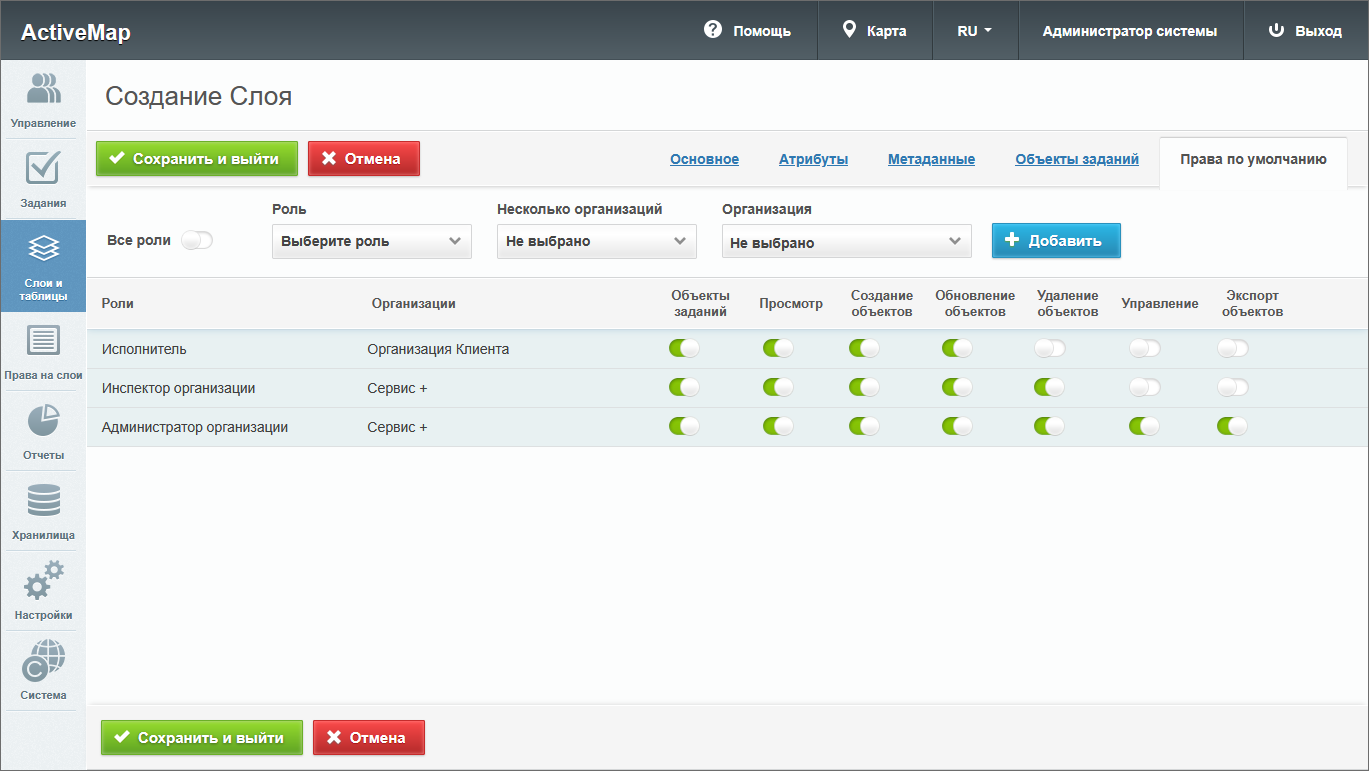Open the RU language dropdown
Viewport: 1369px width, 771px height.
click(974, 31)
